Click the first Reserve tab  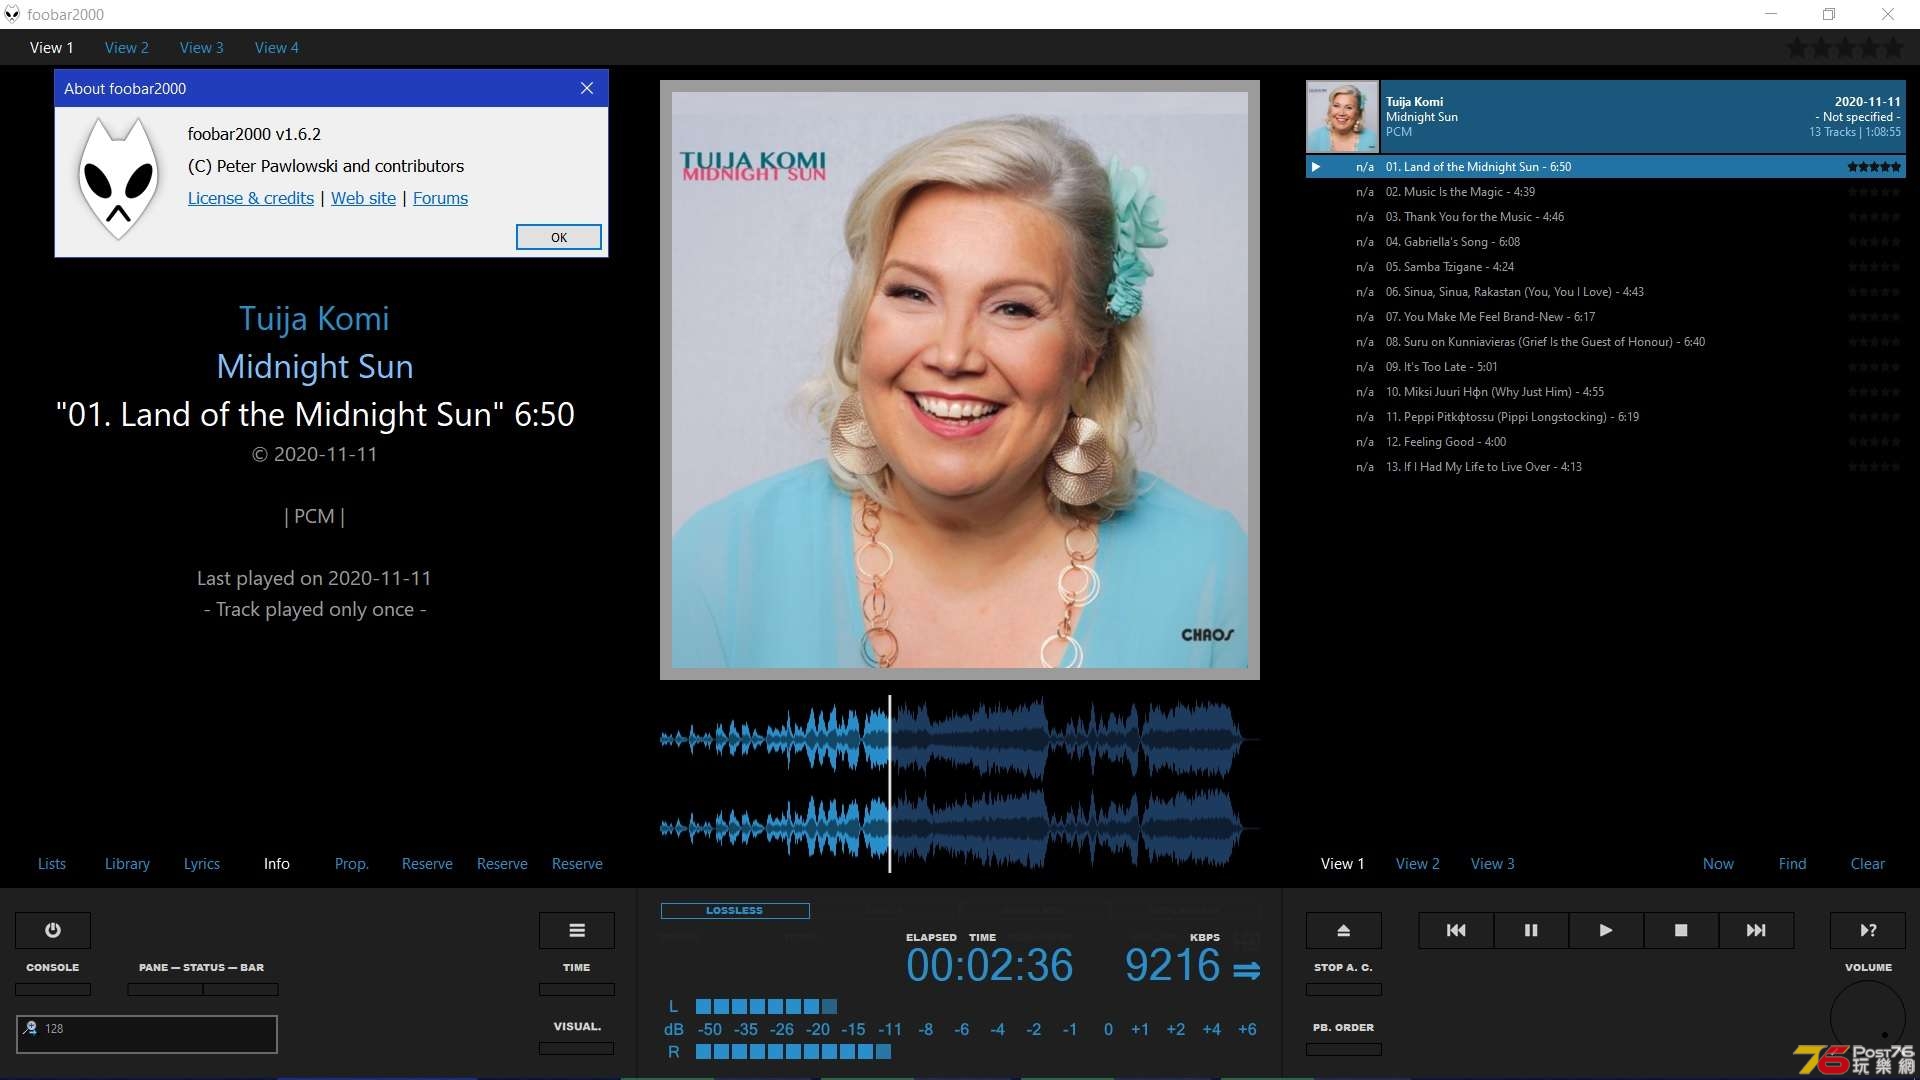click(427, 864)
